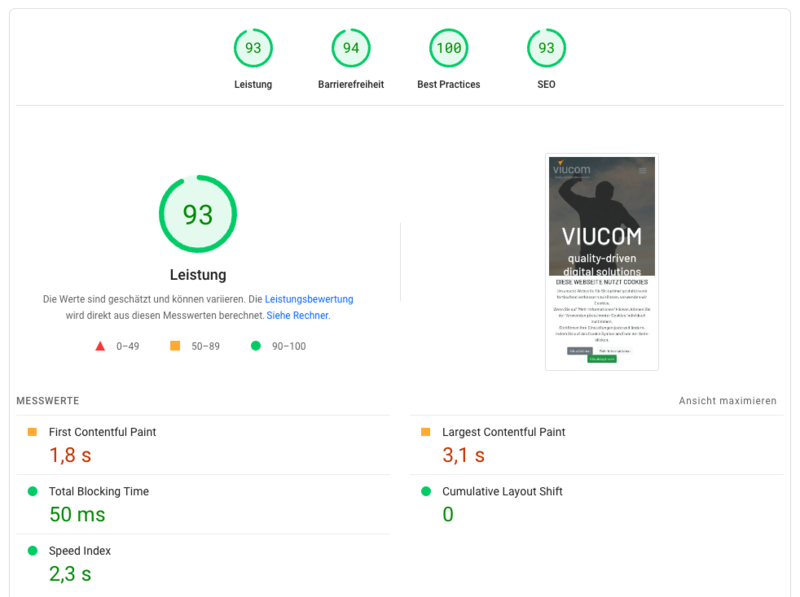Click the SEO score gauge 93
Image resolution: width=800 pixels, height=597 pixels.
point(546,48)
